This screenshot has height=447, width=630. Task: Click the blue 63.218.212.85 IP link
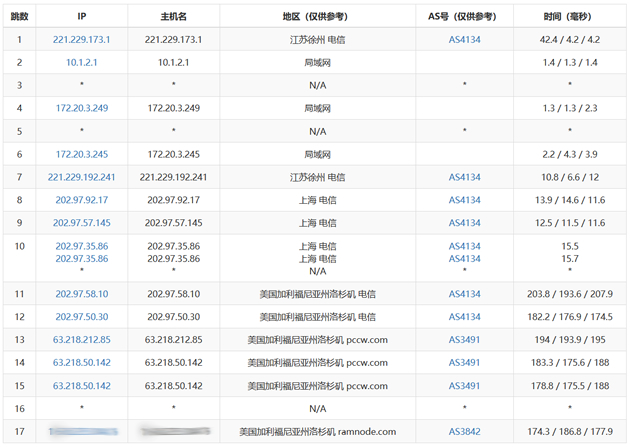tap(81, 340)
